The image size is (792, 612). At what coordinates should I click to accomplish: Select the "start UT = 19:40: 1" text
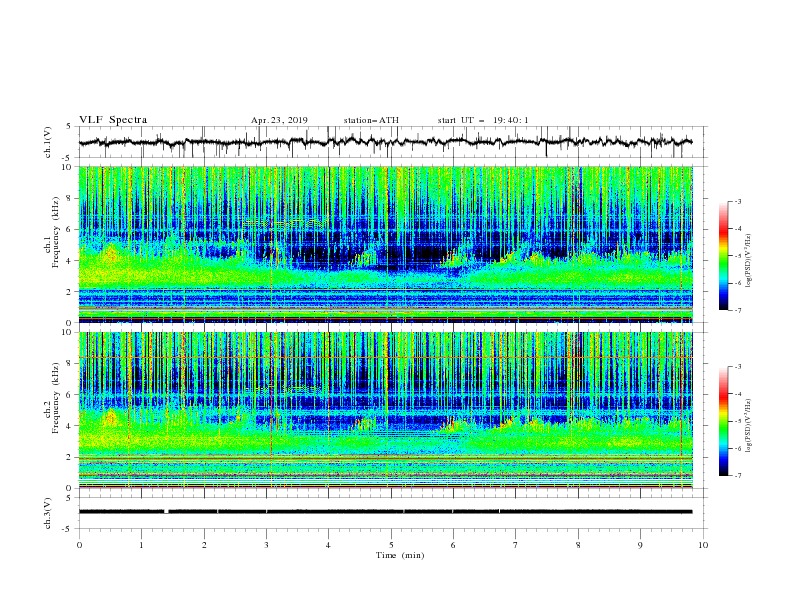pos(483,120)
